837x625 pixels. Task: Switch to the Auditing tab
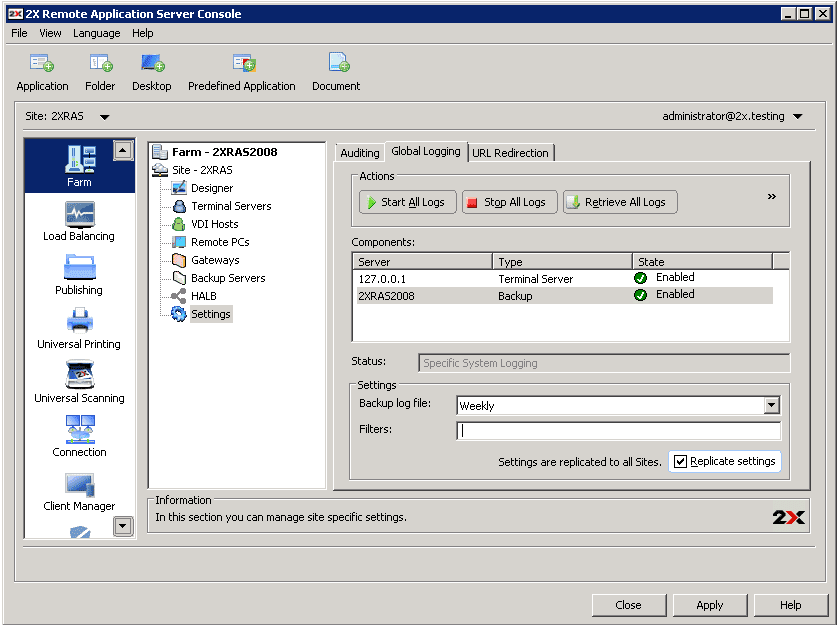pyautogui.click(x=360, y=153)
